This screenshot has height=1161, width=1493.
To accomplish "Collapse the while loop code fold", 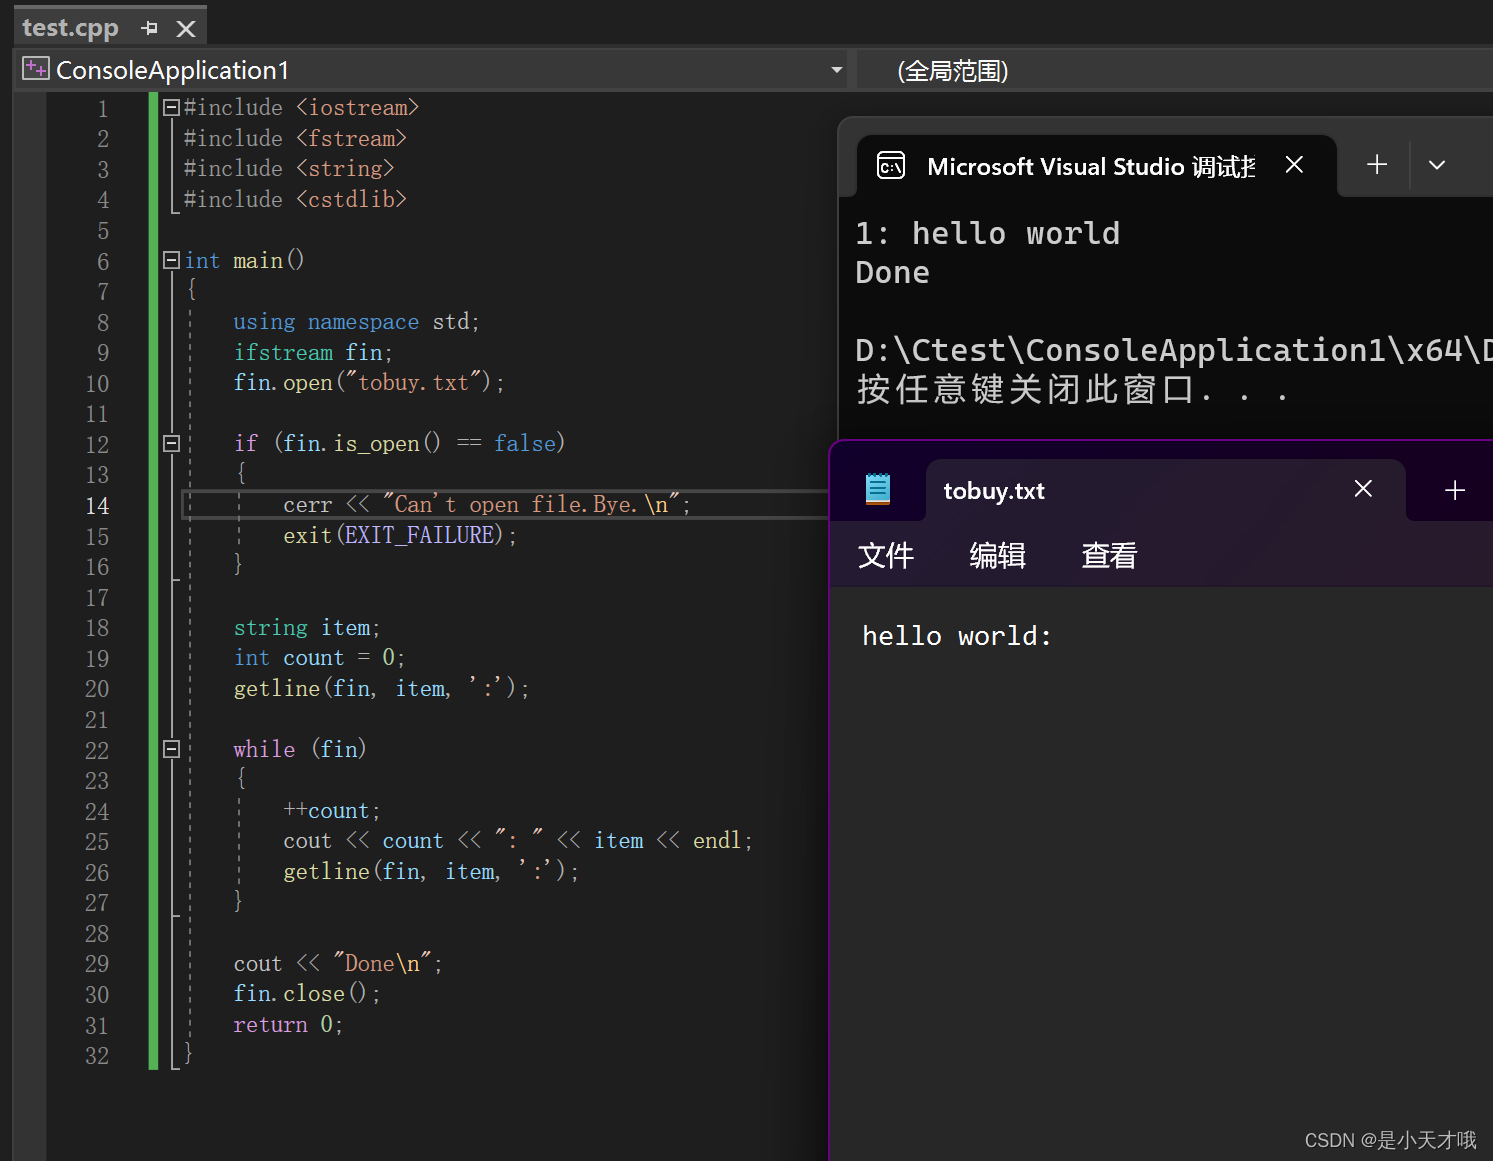I will 170,748.
